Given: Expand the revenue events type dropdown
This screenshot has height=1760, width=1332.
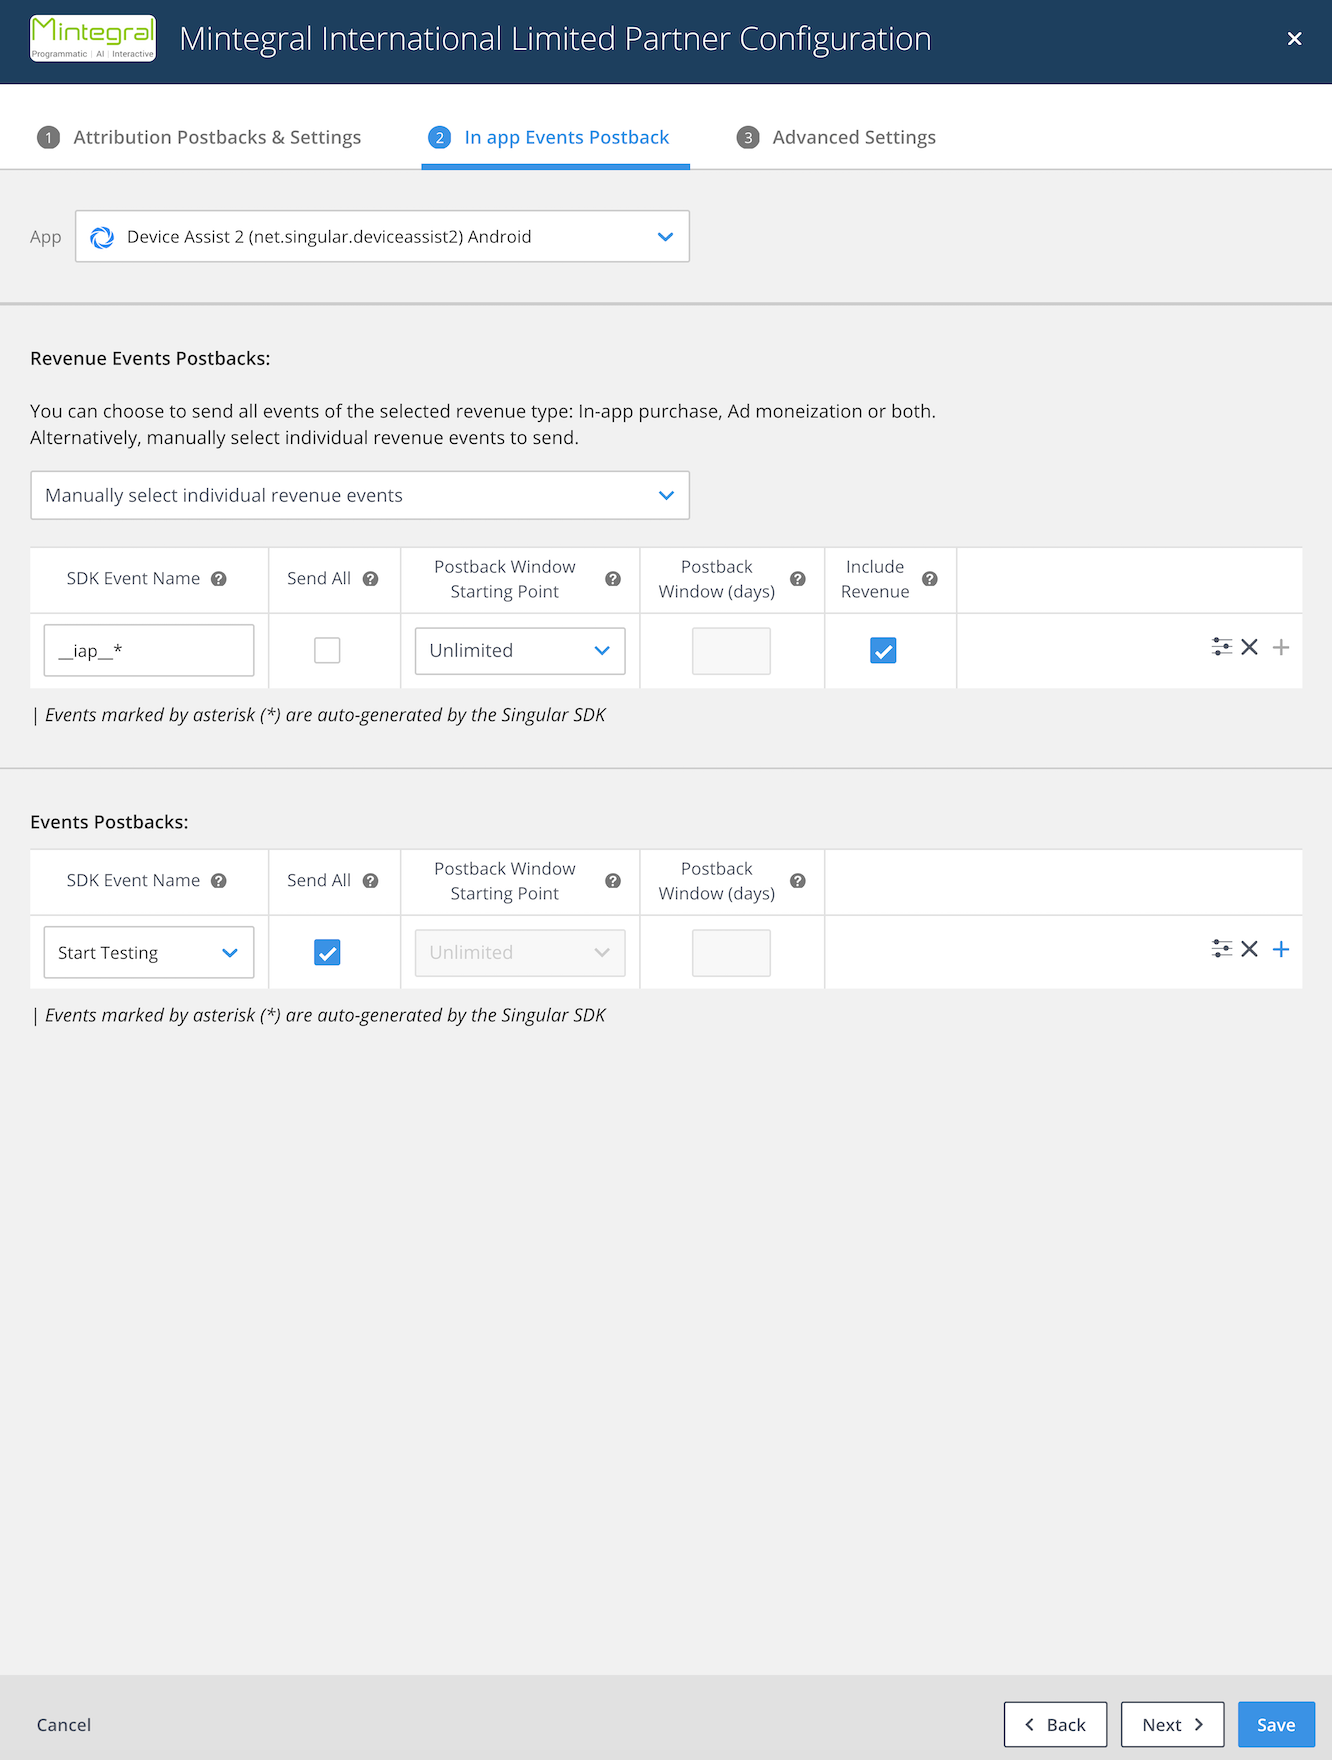Looking at the screenshot, I should (360, 495).
